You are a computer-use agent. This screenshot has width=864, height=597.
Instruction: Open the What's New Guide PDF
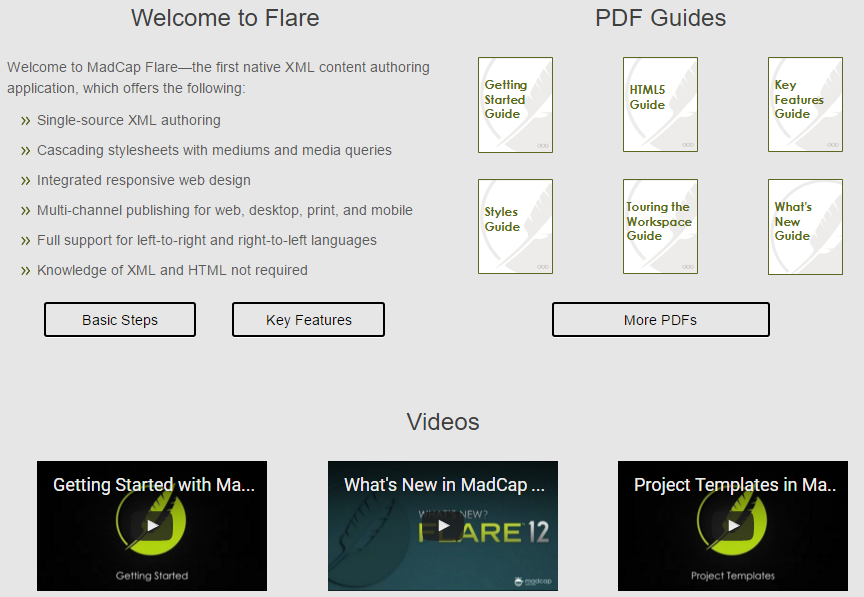coord(805,227)
